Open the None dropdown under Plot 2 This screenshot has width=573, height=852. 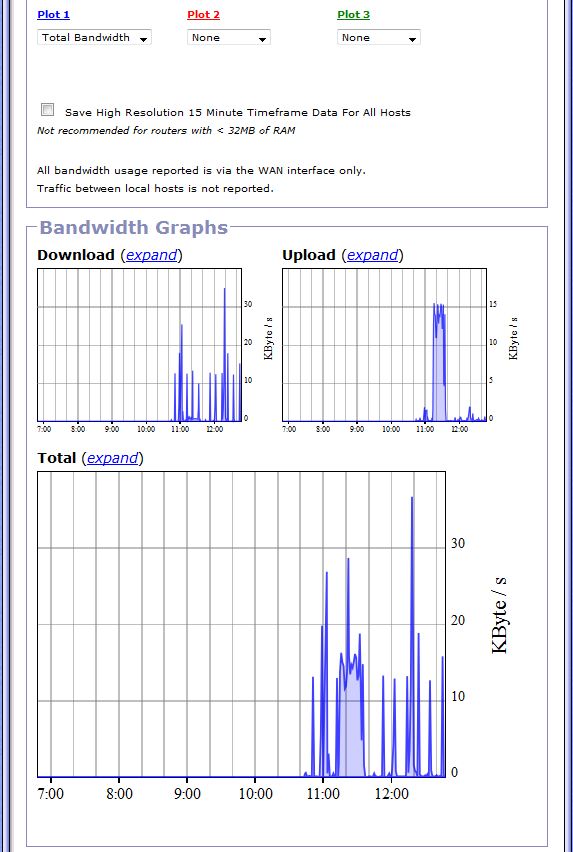229,37
